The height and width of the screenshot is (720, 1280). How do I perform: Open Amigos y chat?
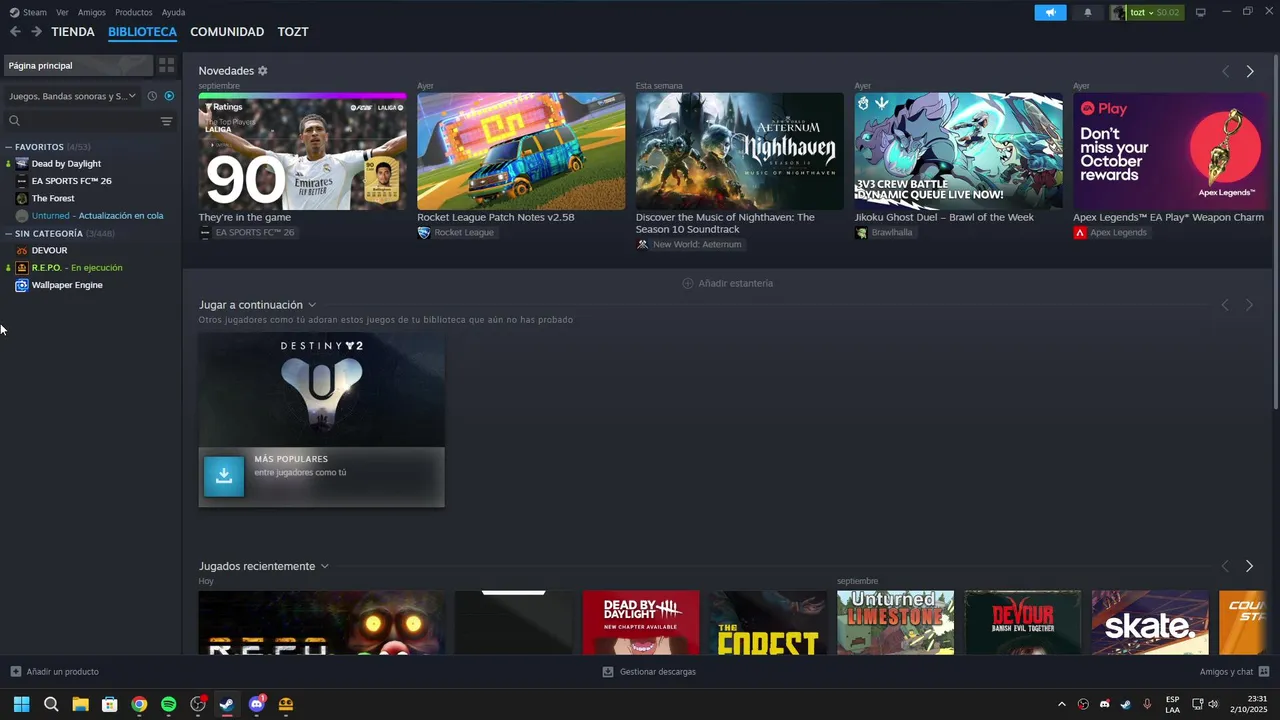coord(1226,672)
